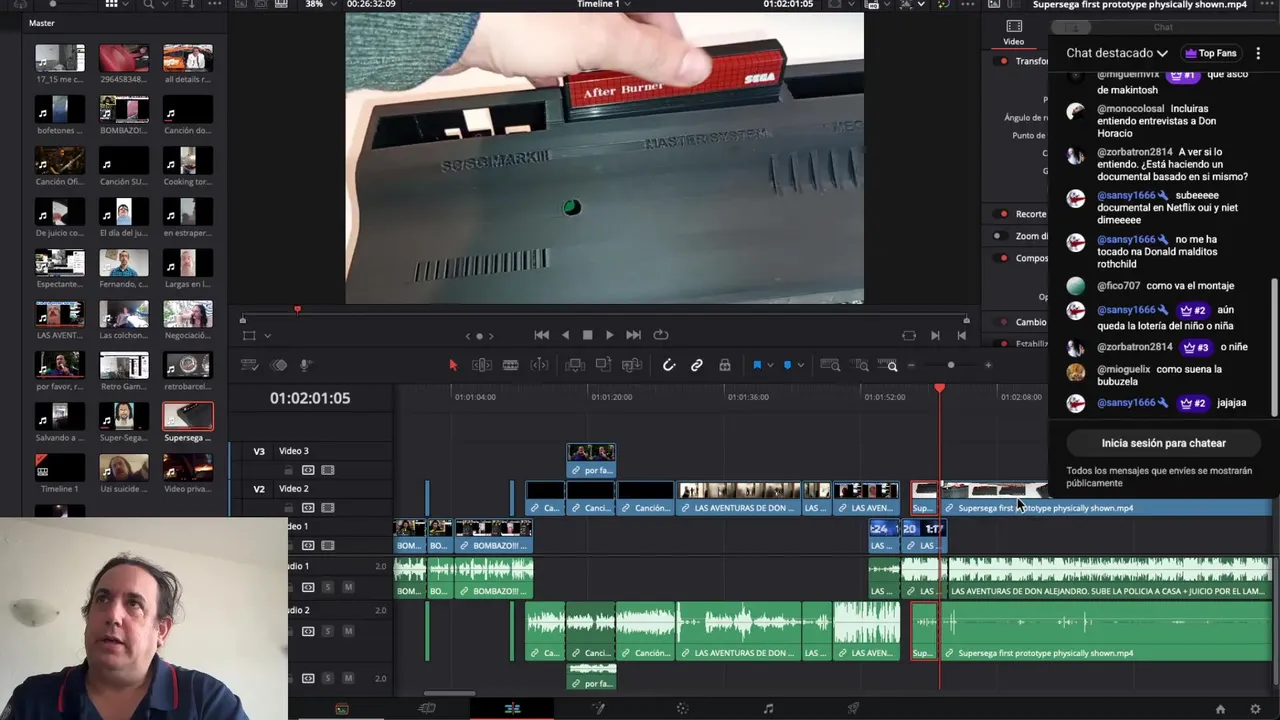Disable Video 3 track clip visibility
Viewport: 1280px width, 720px height.
click(328, 470)
